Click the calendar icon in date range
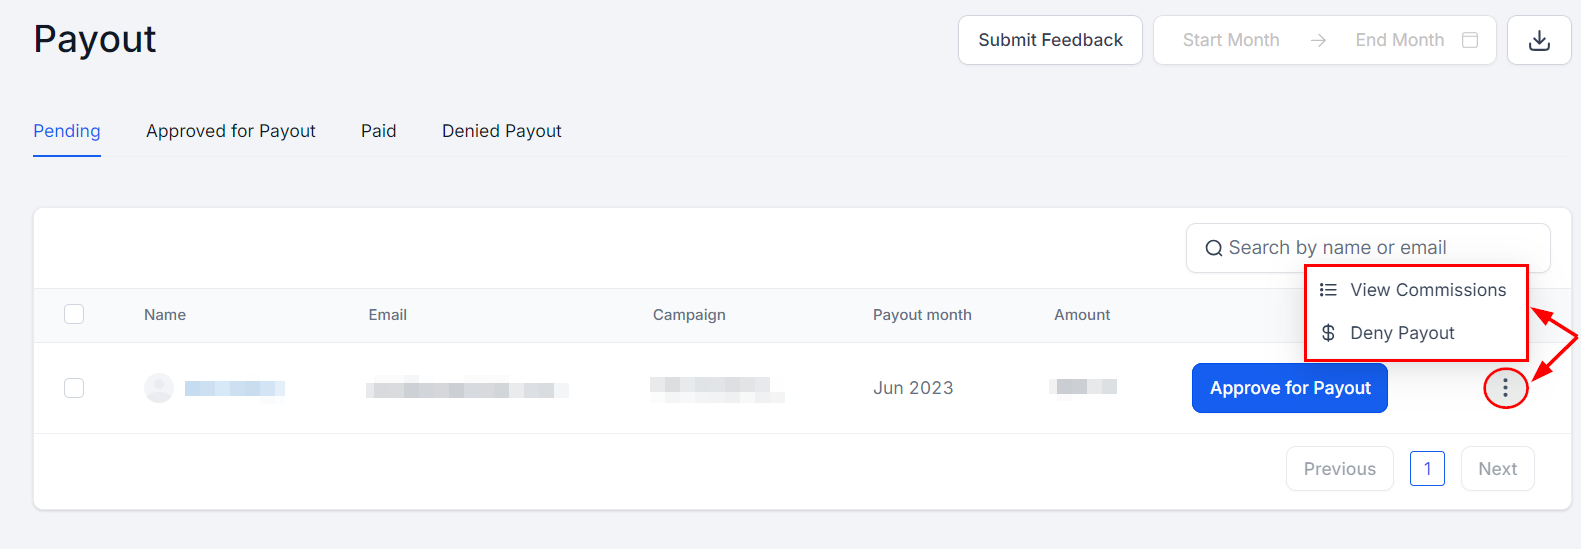Screen dimensions: 1581x549 (x=1470, y=40)
